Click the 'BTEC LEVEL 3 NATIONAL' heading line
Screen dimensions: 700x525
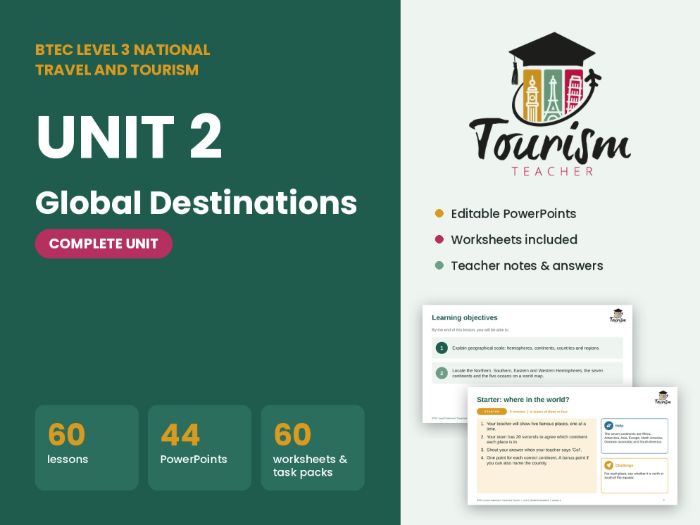[123, 50]
